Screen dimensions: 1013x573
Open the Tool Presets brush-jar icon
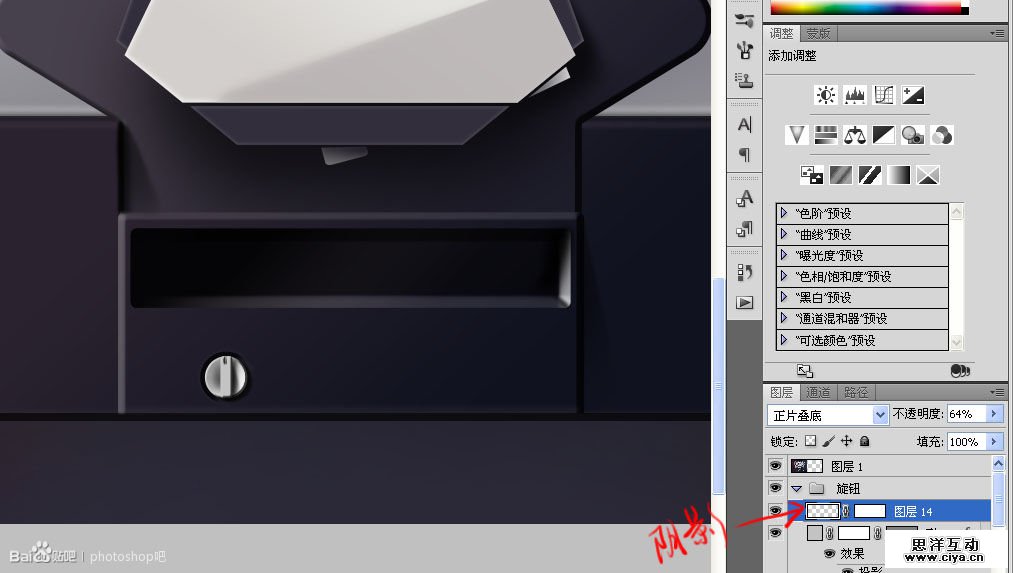744,50
